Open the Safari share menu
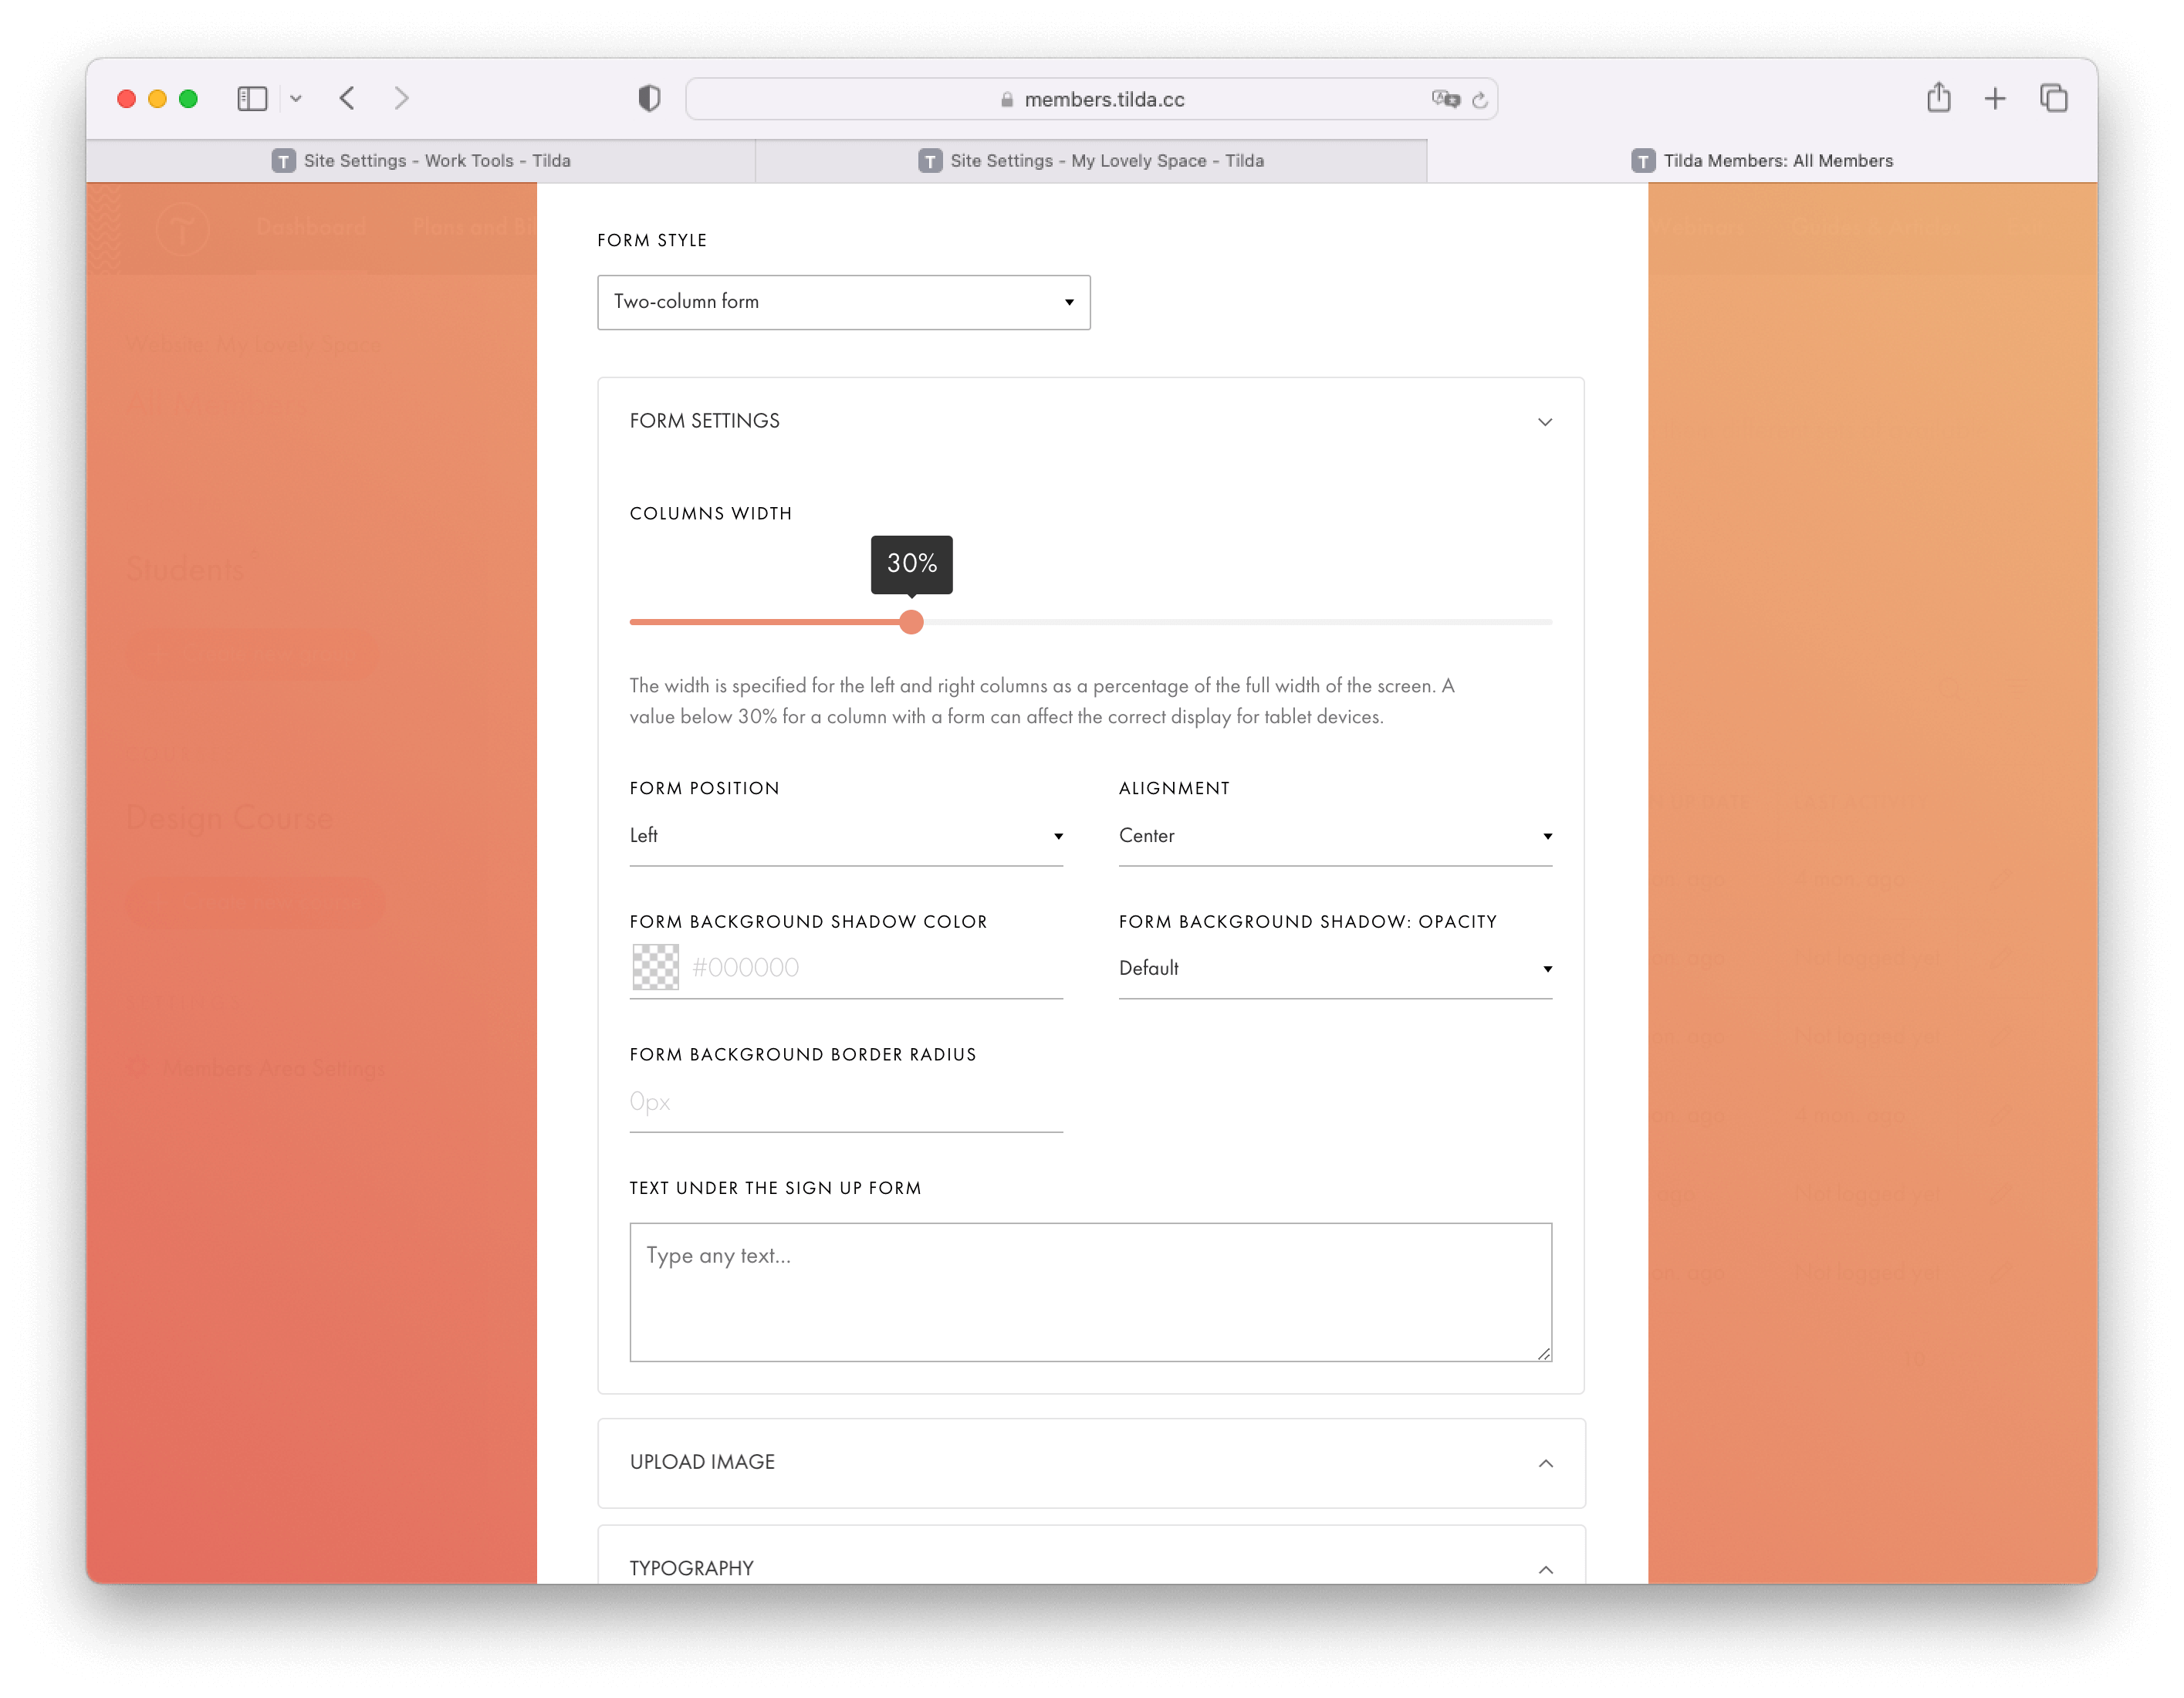This screenshot has height=1698, width=2184. tap(1938, 98)
